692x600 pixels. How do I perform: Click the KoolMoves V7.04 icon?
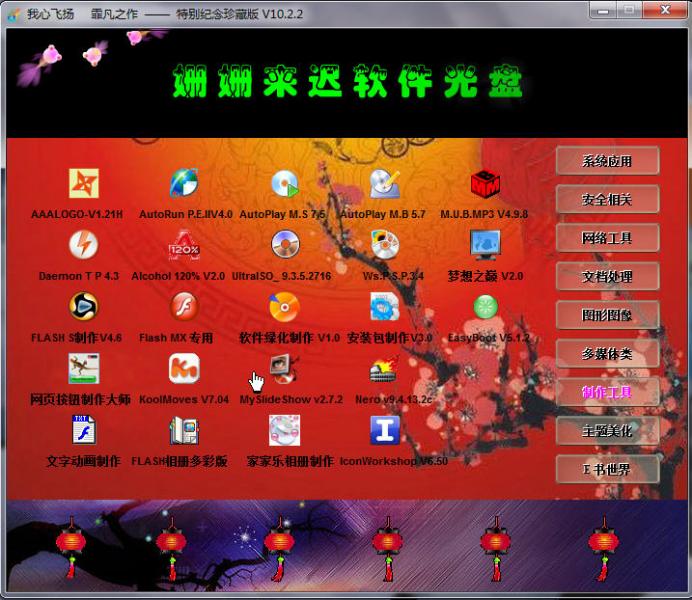tap(184, 368)
